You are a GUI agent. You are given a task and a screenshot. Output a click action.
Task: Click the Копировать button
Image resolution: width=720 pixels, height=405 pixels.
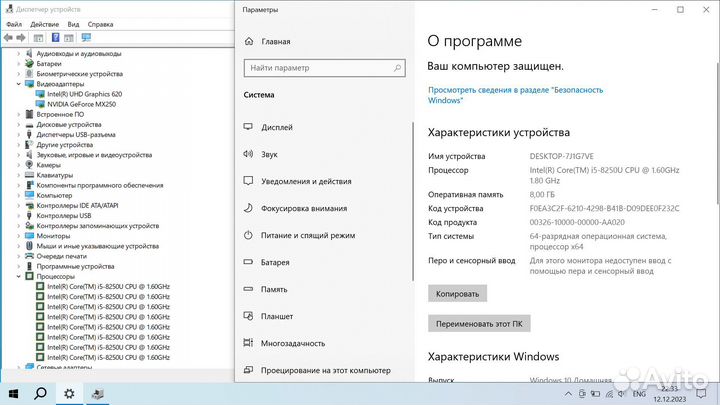(457, 293)
